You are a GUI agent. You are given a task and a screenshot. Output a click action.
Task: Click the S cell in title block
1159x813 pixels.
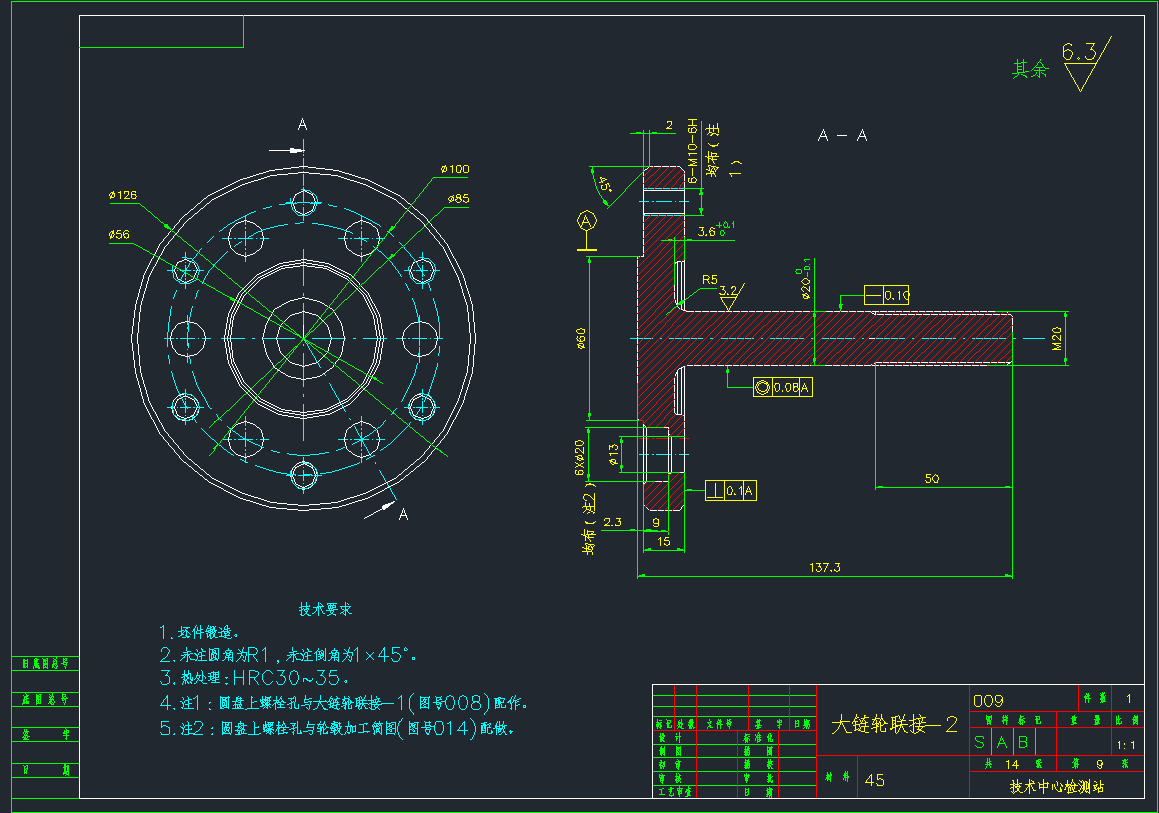click(x=979, y=742)
